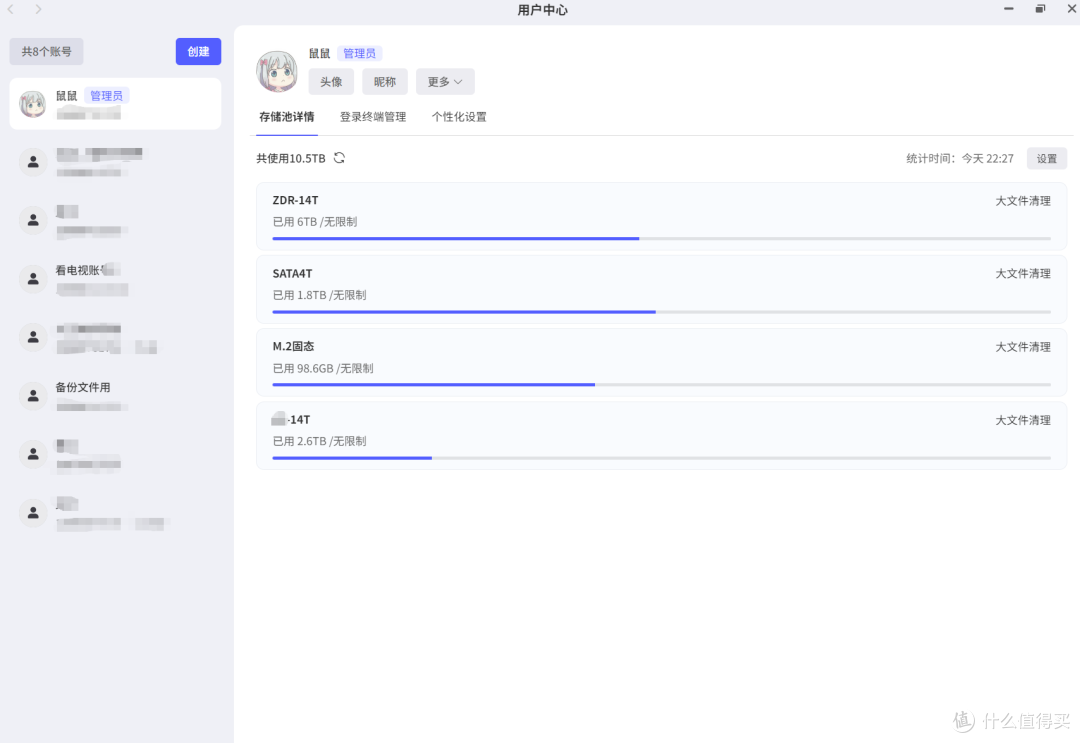Screen dimensions: 1080x743
Task: Click the M.2固态 usage progress bar
Action: [x=661, y=384]
